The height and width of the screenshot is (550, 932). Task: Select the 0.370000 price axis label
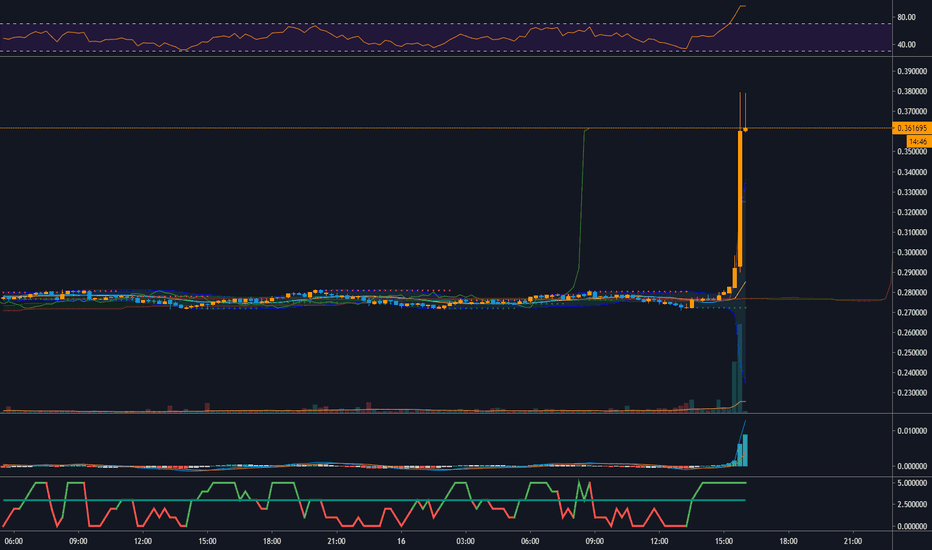coord(912,112)
